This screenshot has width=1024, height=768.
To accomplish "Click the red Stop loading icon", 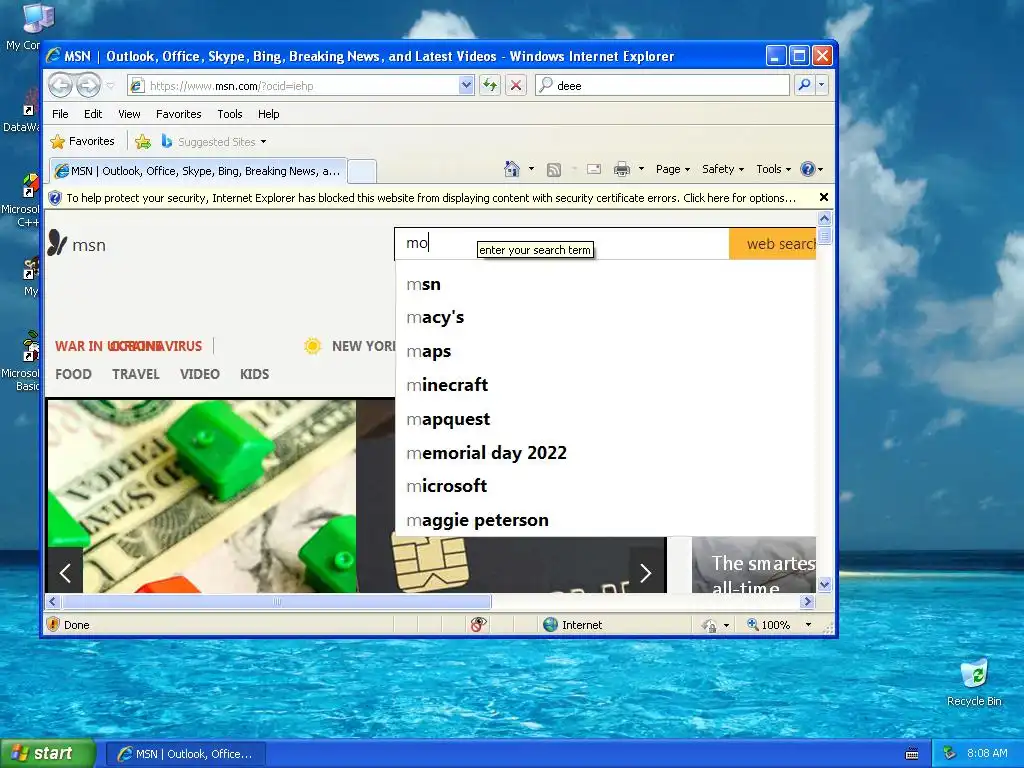I will coord(516,85).
